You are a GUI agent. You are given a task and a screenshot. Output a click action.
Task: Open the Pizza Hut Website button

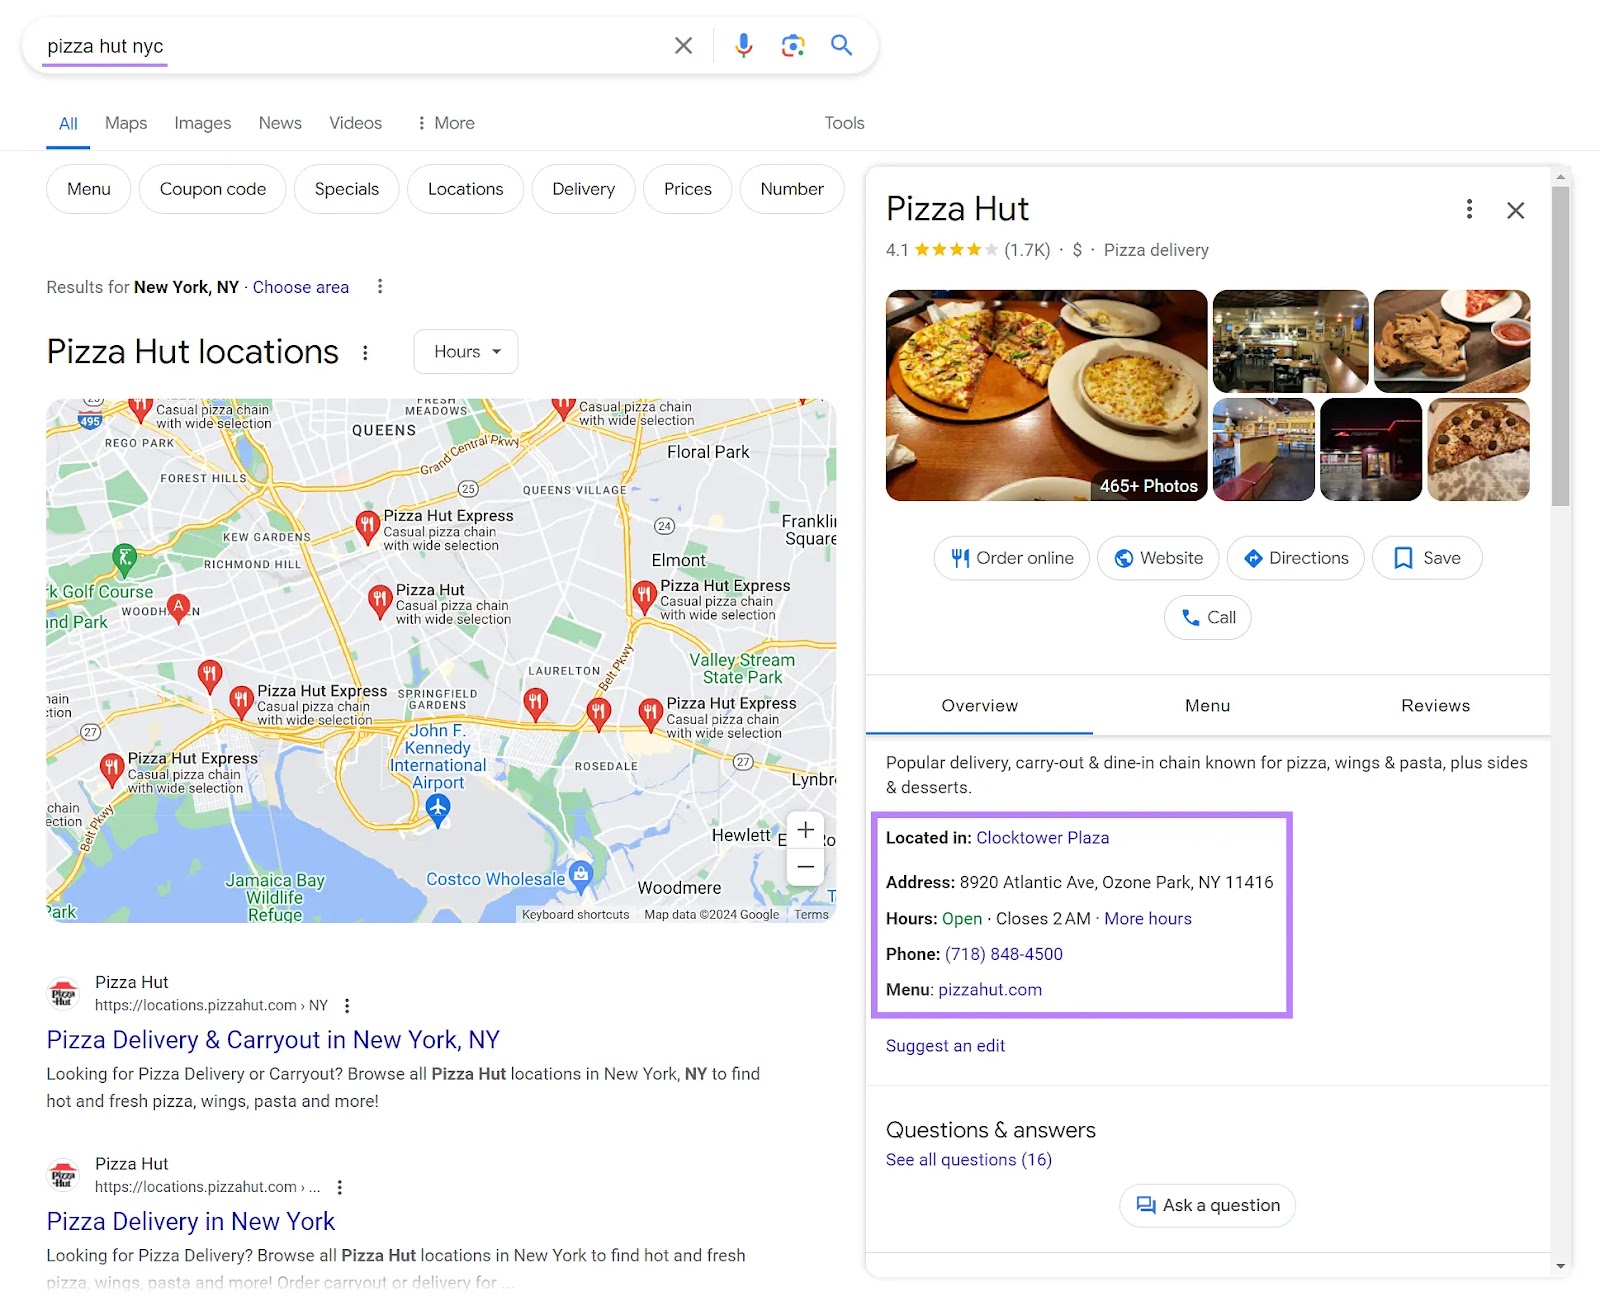click(1158, 558)
